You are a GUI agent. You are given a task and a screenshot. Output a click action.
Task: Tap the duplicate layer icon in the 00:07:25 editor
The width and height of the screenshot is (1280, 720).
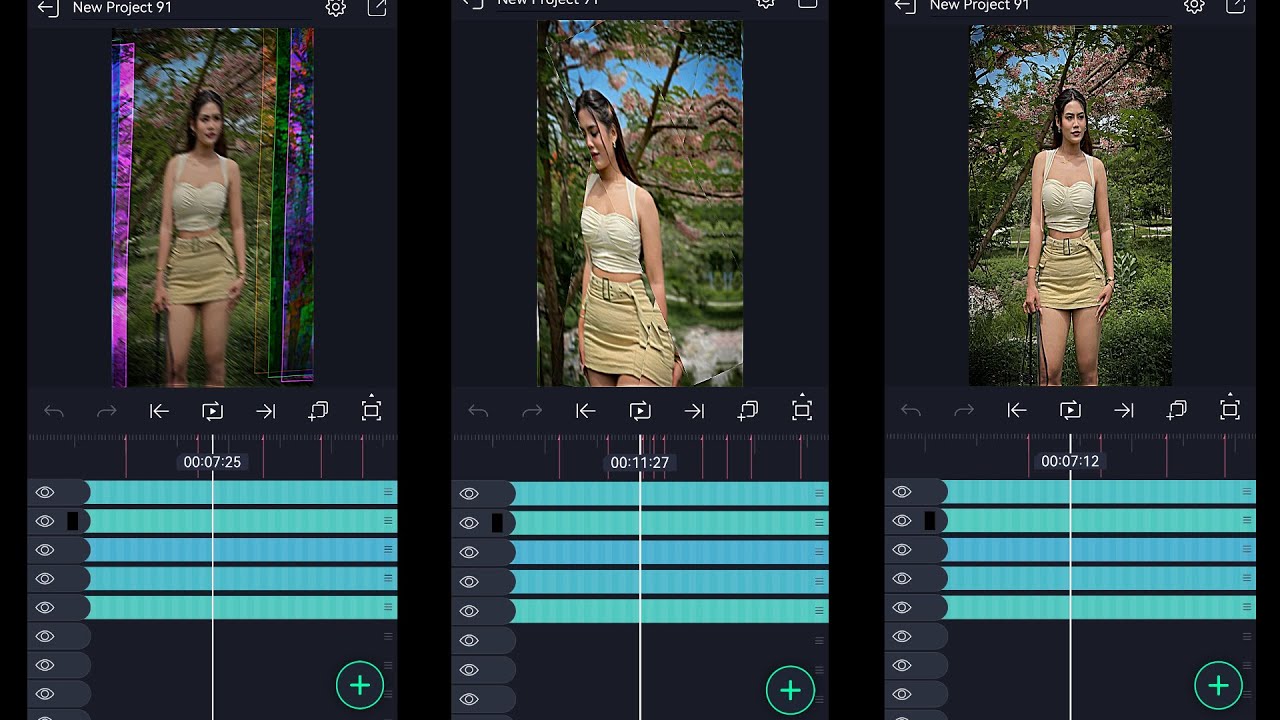coord(318,411)
